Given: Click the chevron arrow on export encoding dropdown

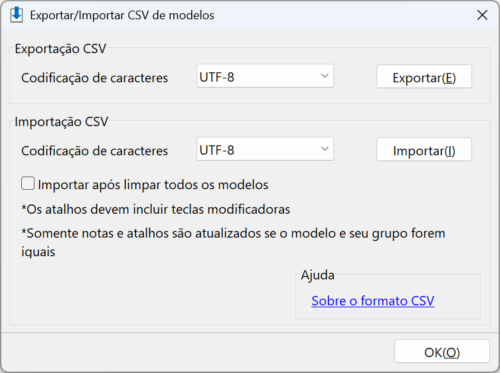Looking at the screenshot, I should 325,76.
